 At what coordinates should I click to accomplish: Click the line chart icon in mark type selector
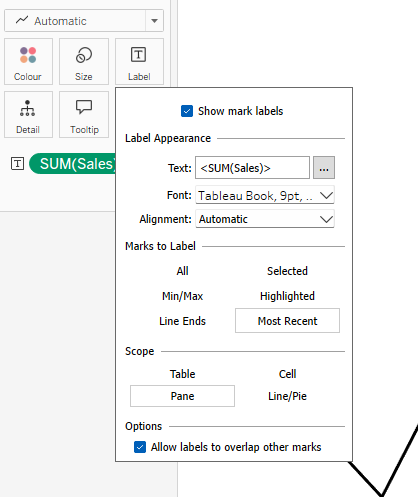[x=22, y=20]
